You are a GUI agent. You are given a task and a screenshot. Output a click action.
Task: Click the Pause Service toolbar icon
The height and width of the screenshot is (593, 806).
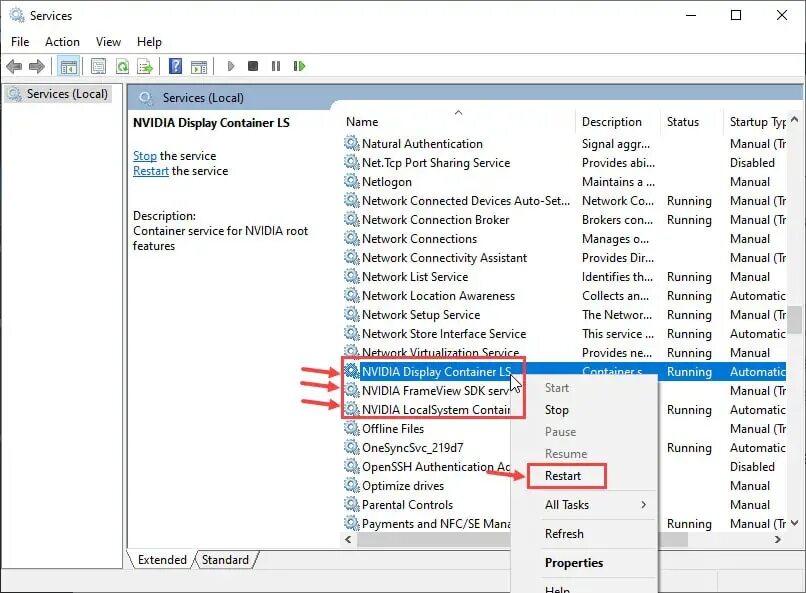[x=276, y=66]
